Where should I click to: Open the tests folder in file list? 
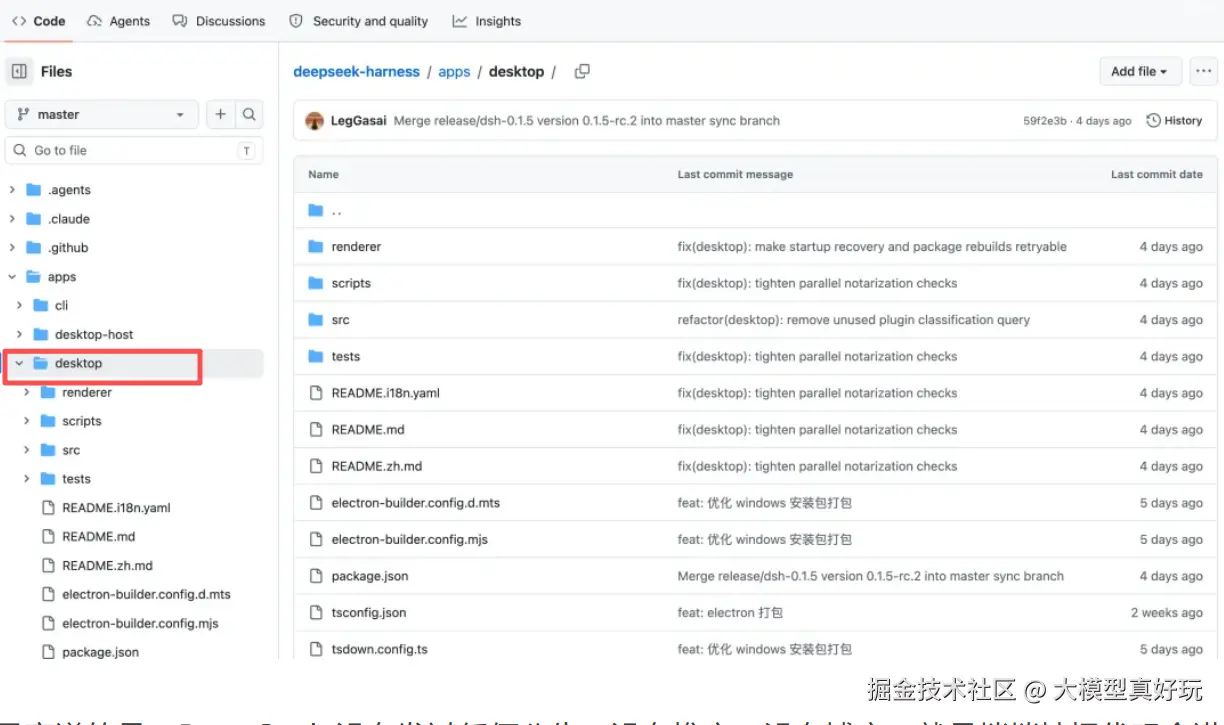pyautogui.click(x=346, y=357)
